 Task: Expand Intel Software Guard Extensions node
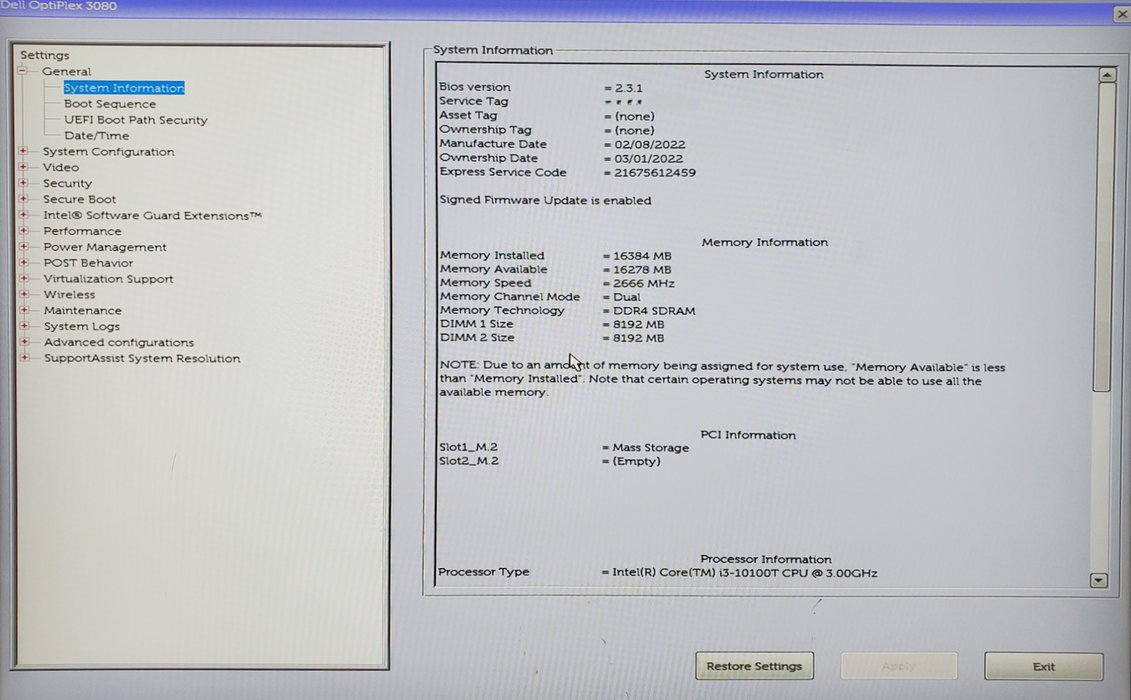[23, 214]
